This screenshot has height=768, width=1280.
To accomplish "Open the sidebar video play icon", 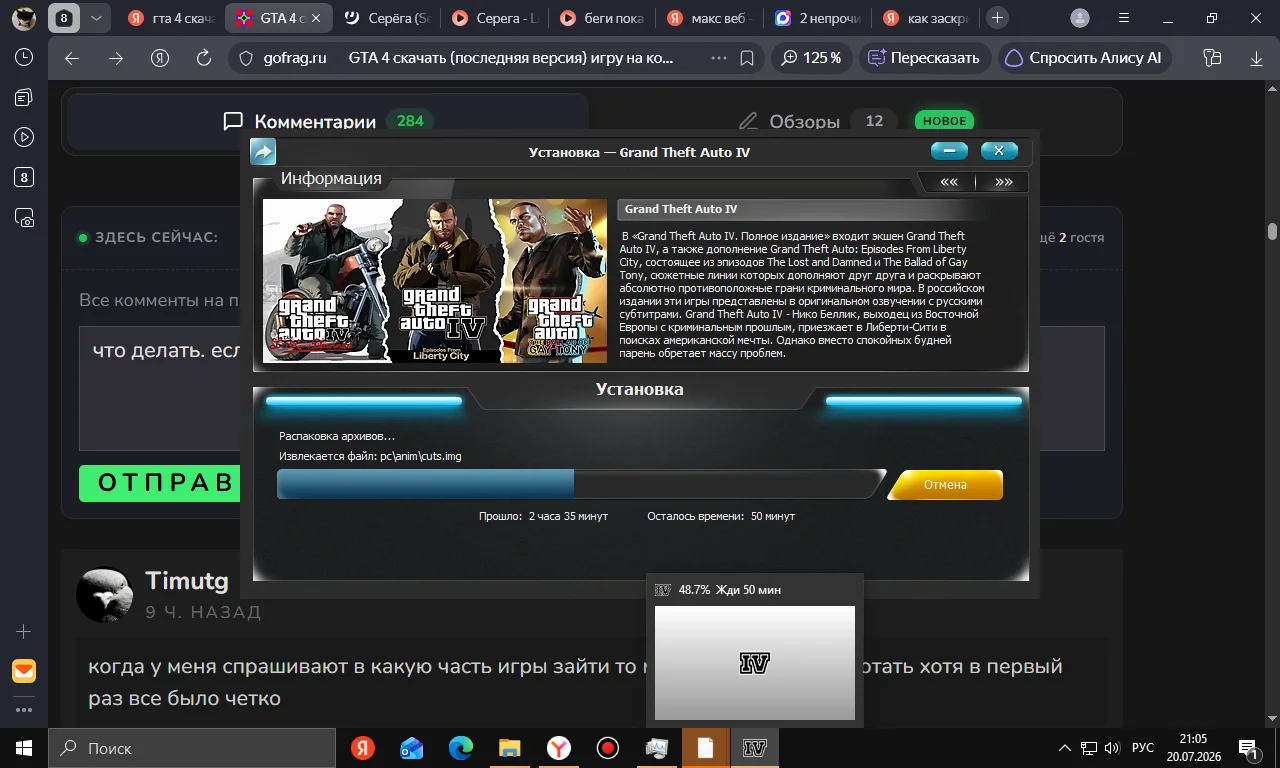I will [24, 137].
